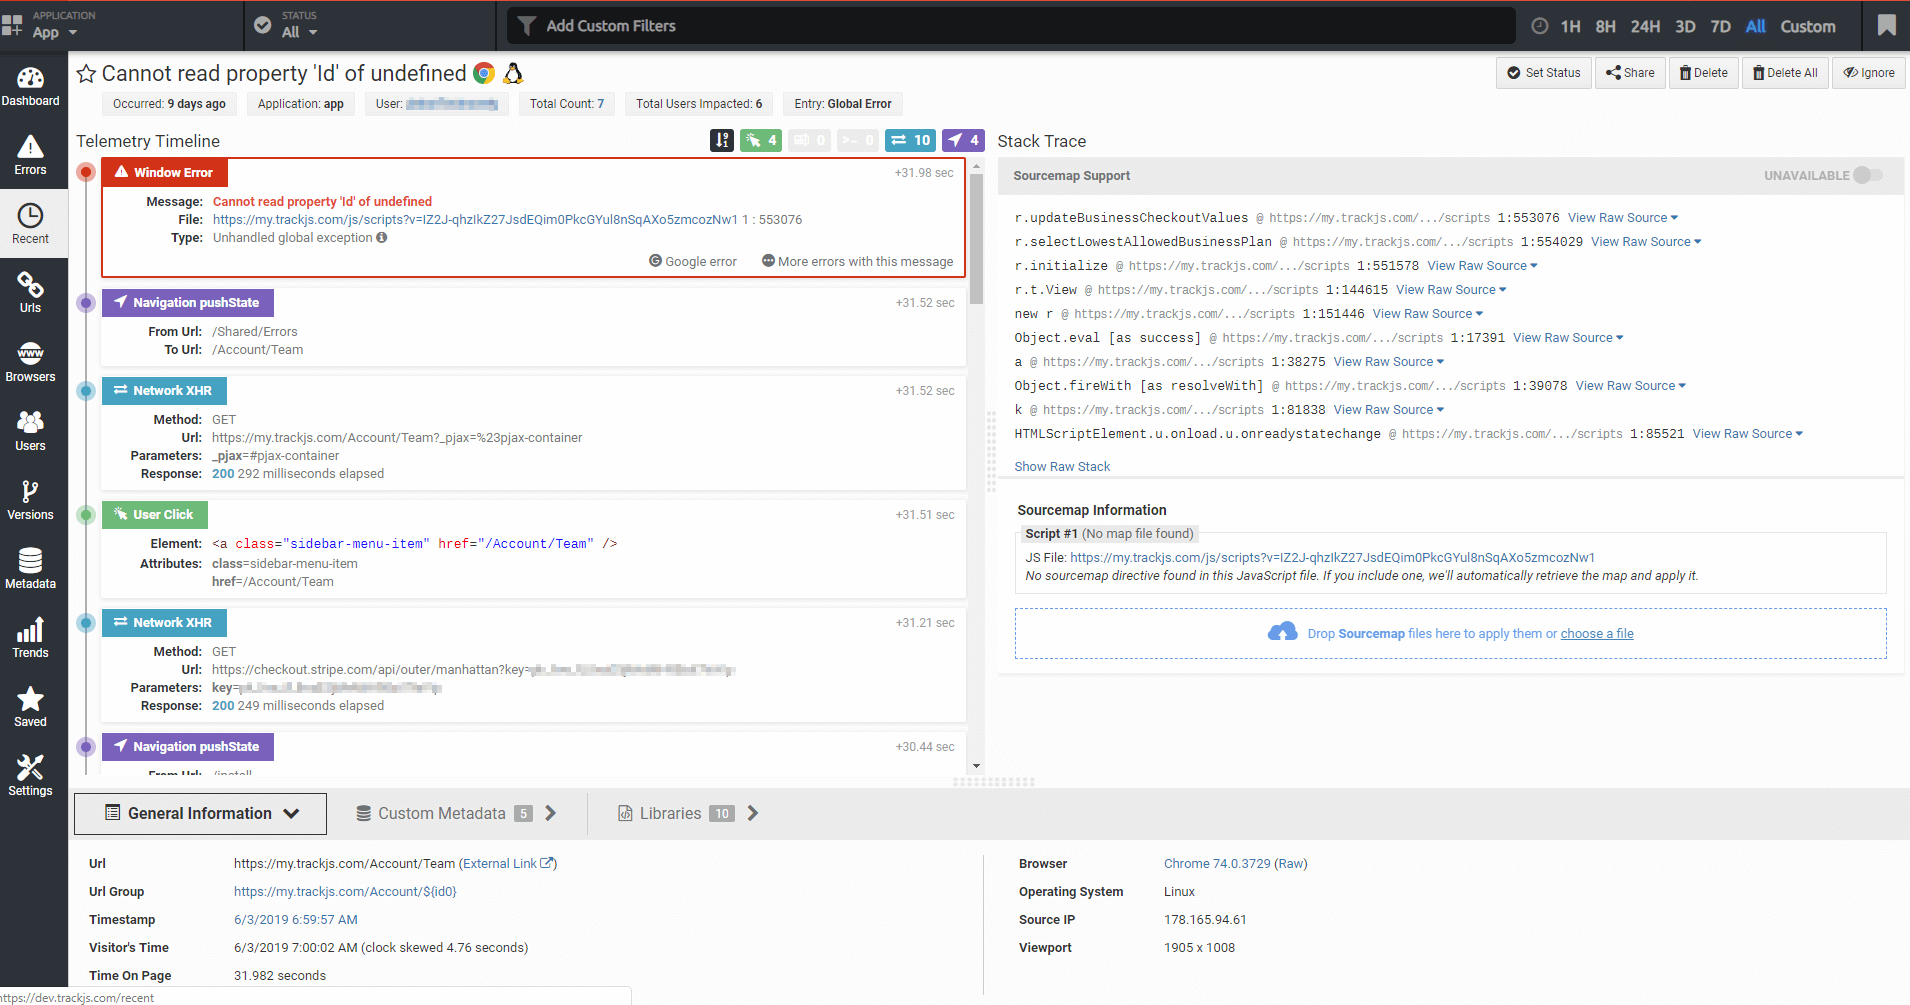1910x1005 pixels.
Task: Toggle the Sourcemap Support switch
Action: (x=1867, y=175)
